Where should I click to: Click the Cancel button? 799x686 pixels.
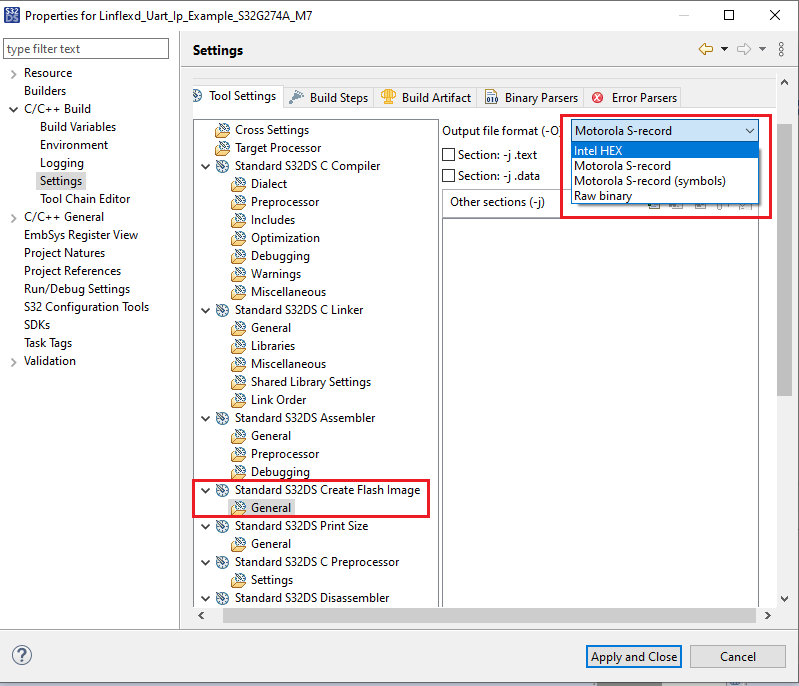point(737,656)
